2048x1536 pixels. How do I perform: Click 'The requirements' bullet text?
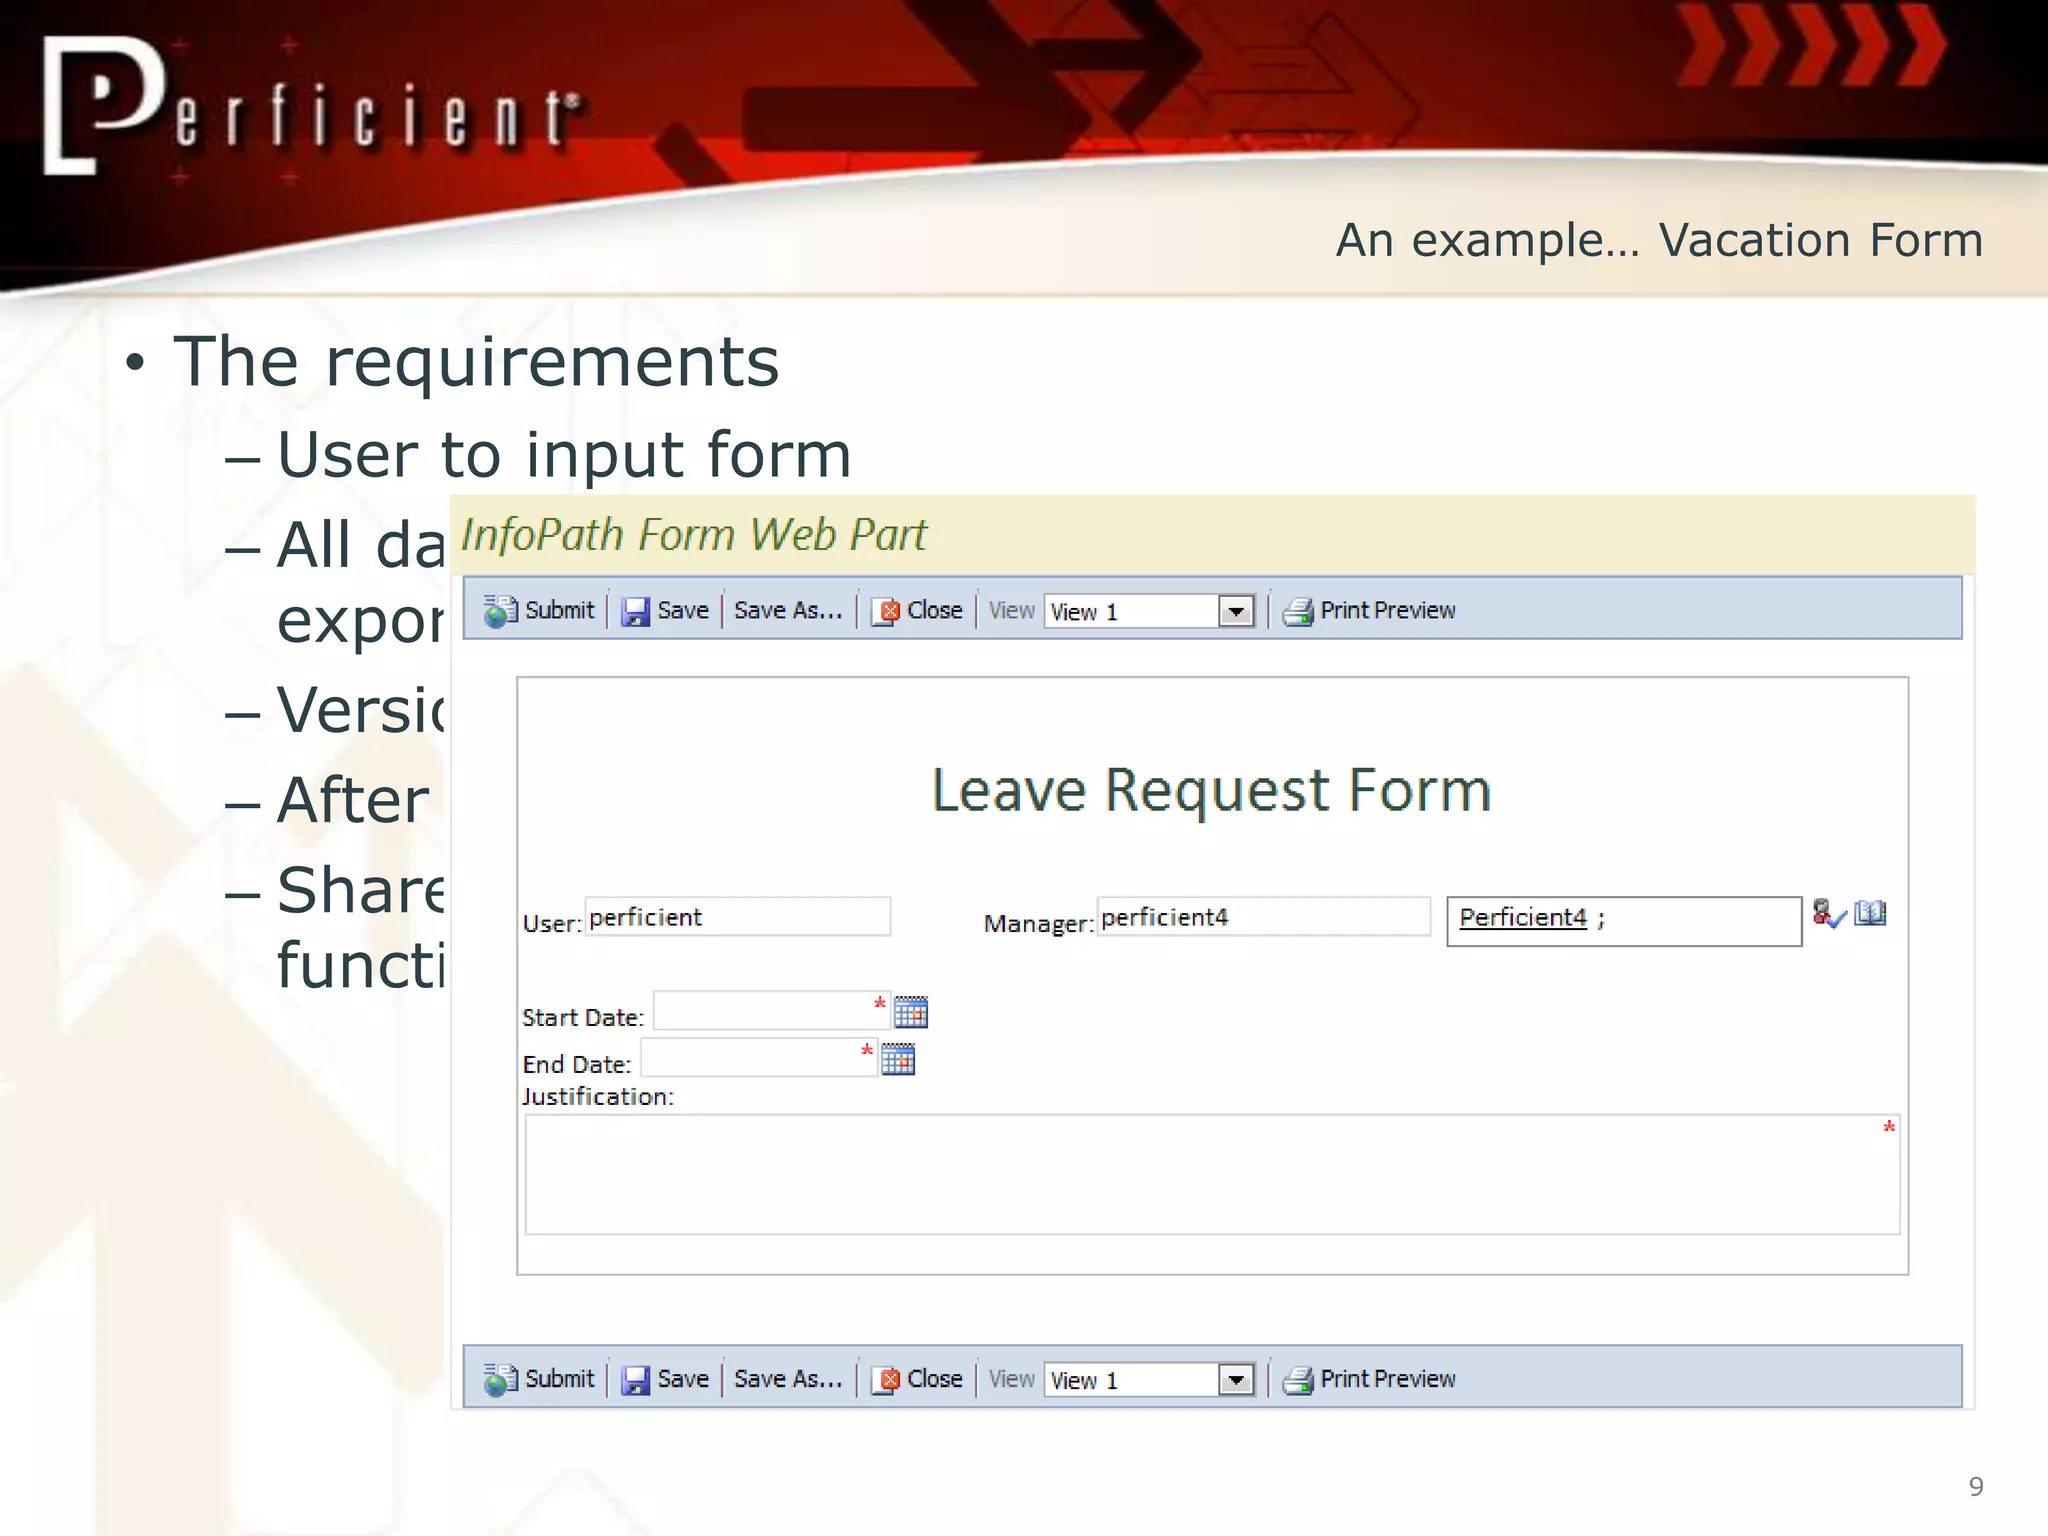click(476, 361)
